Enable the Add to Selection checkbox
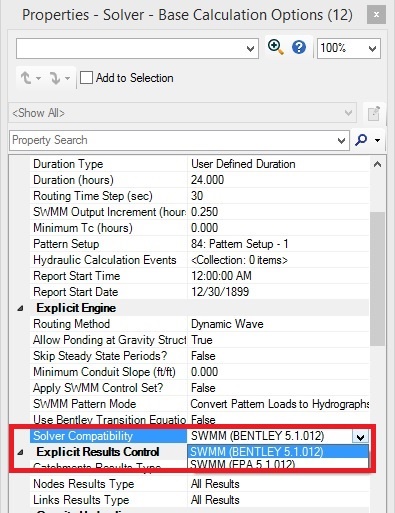 click(86, 78)
